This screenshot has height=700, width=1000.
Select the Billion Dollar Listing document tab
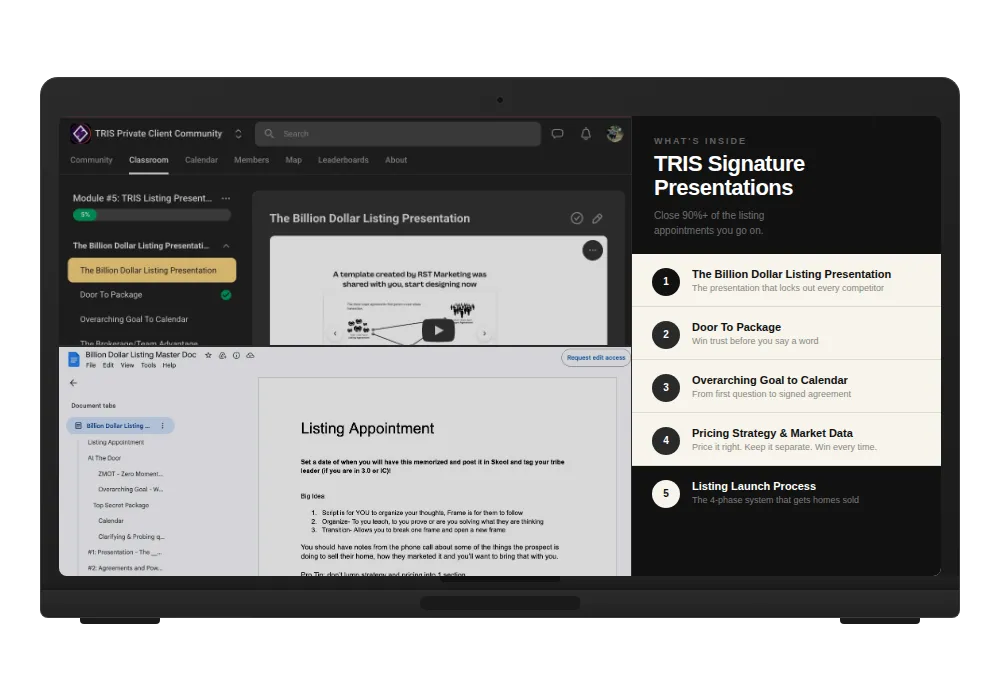pyautogui.click(x=120, y=426)
